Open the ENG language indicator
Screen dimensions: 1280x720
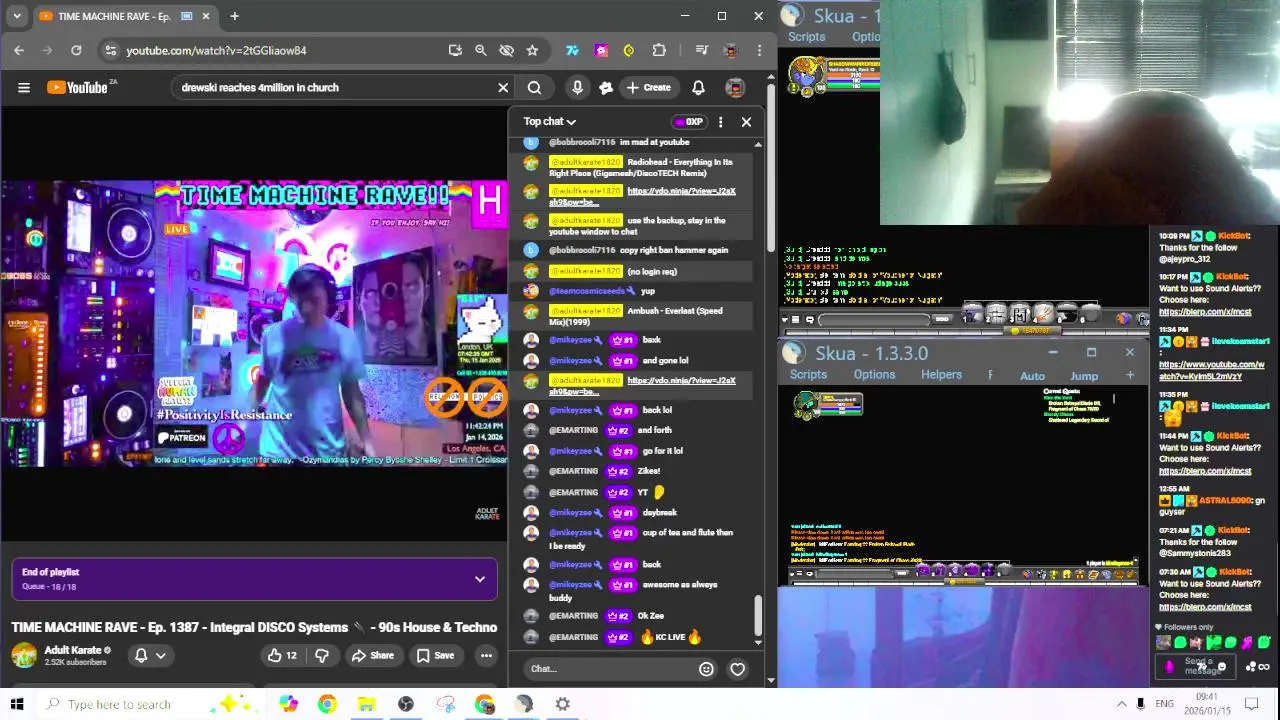1164,704
